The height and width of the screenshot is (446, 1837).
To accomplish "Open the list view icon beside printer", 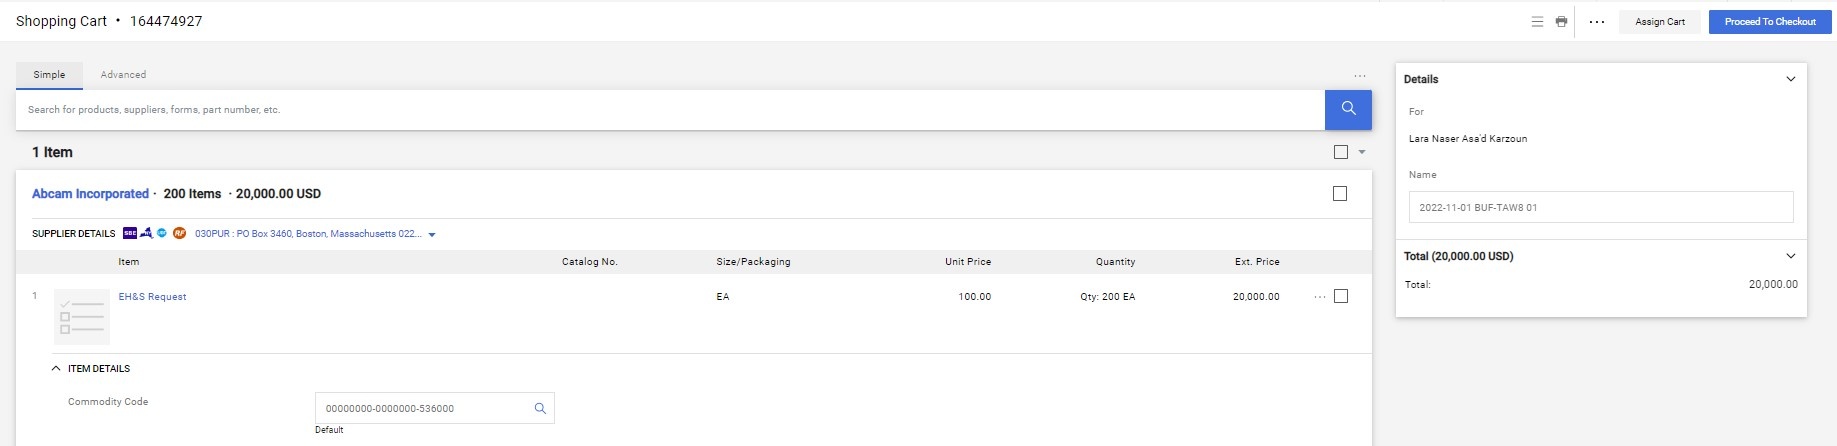I will pos(1537,22).
